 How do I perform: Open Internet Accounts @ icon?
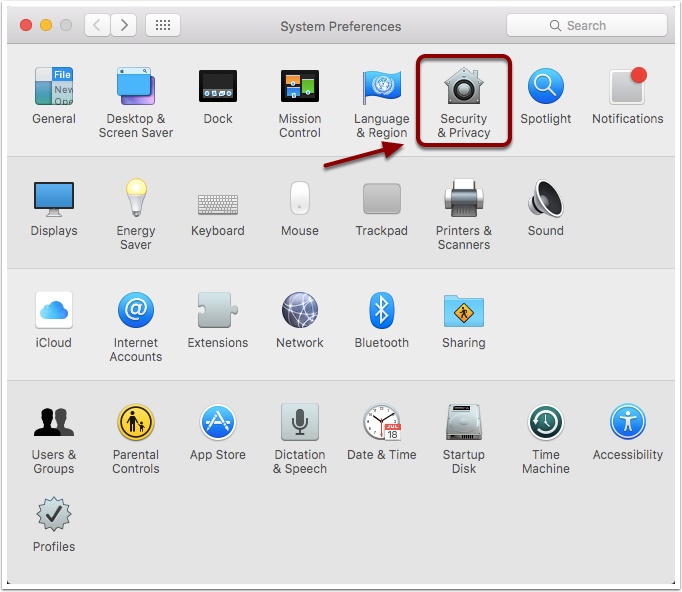click(x=136, y=310)
